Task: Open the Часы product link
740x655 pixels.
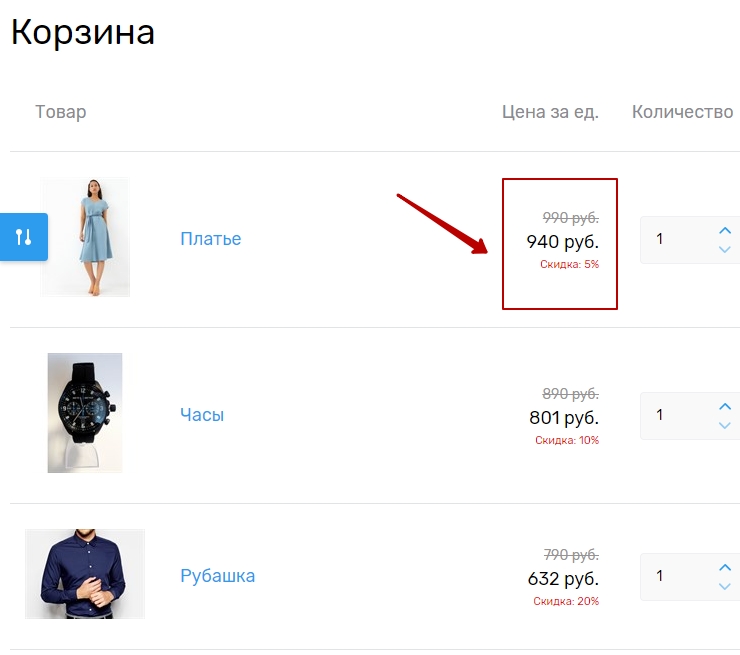Action: coord(202,415)
